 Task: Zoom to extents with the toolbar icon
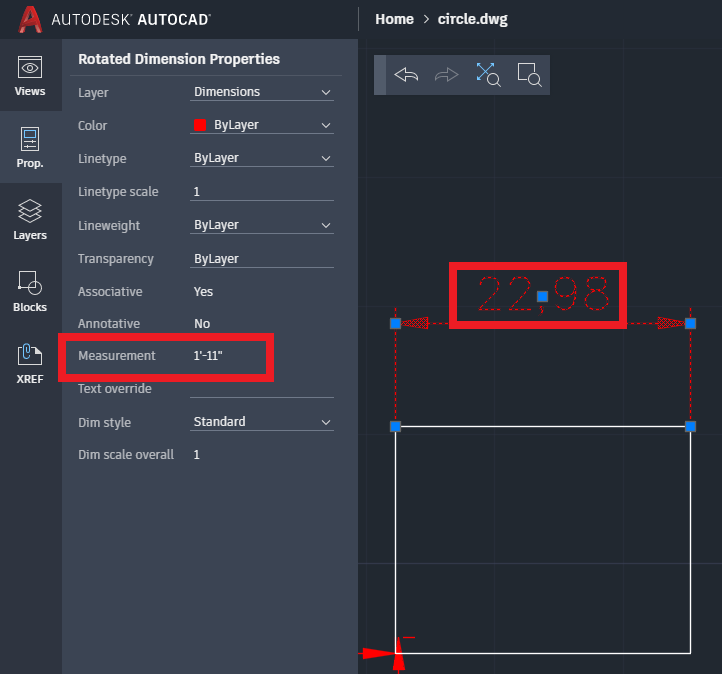[x=488, y=75]
